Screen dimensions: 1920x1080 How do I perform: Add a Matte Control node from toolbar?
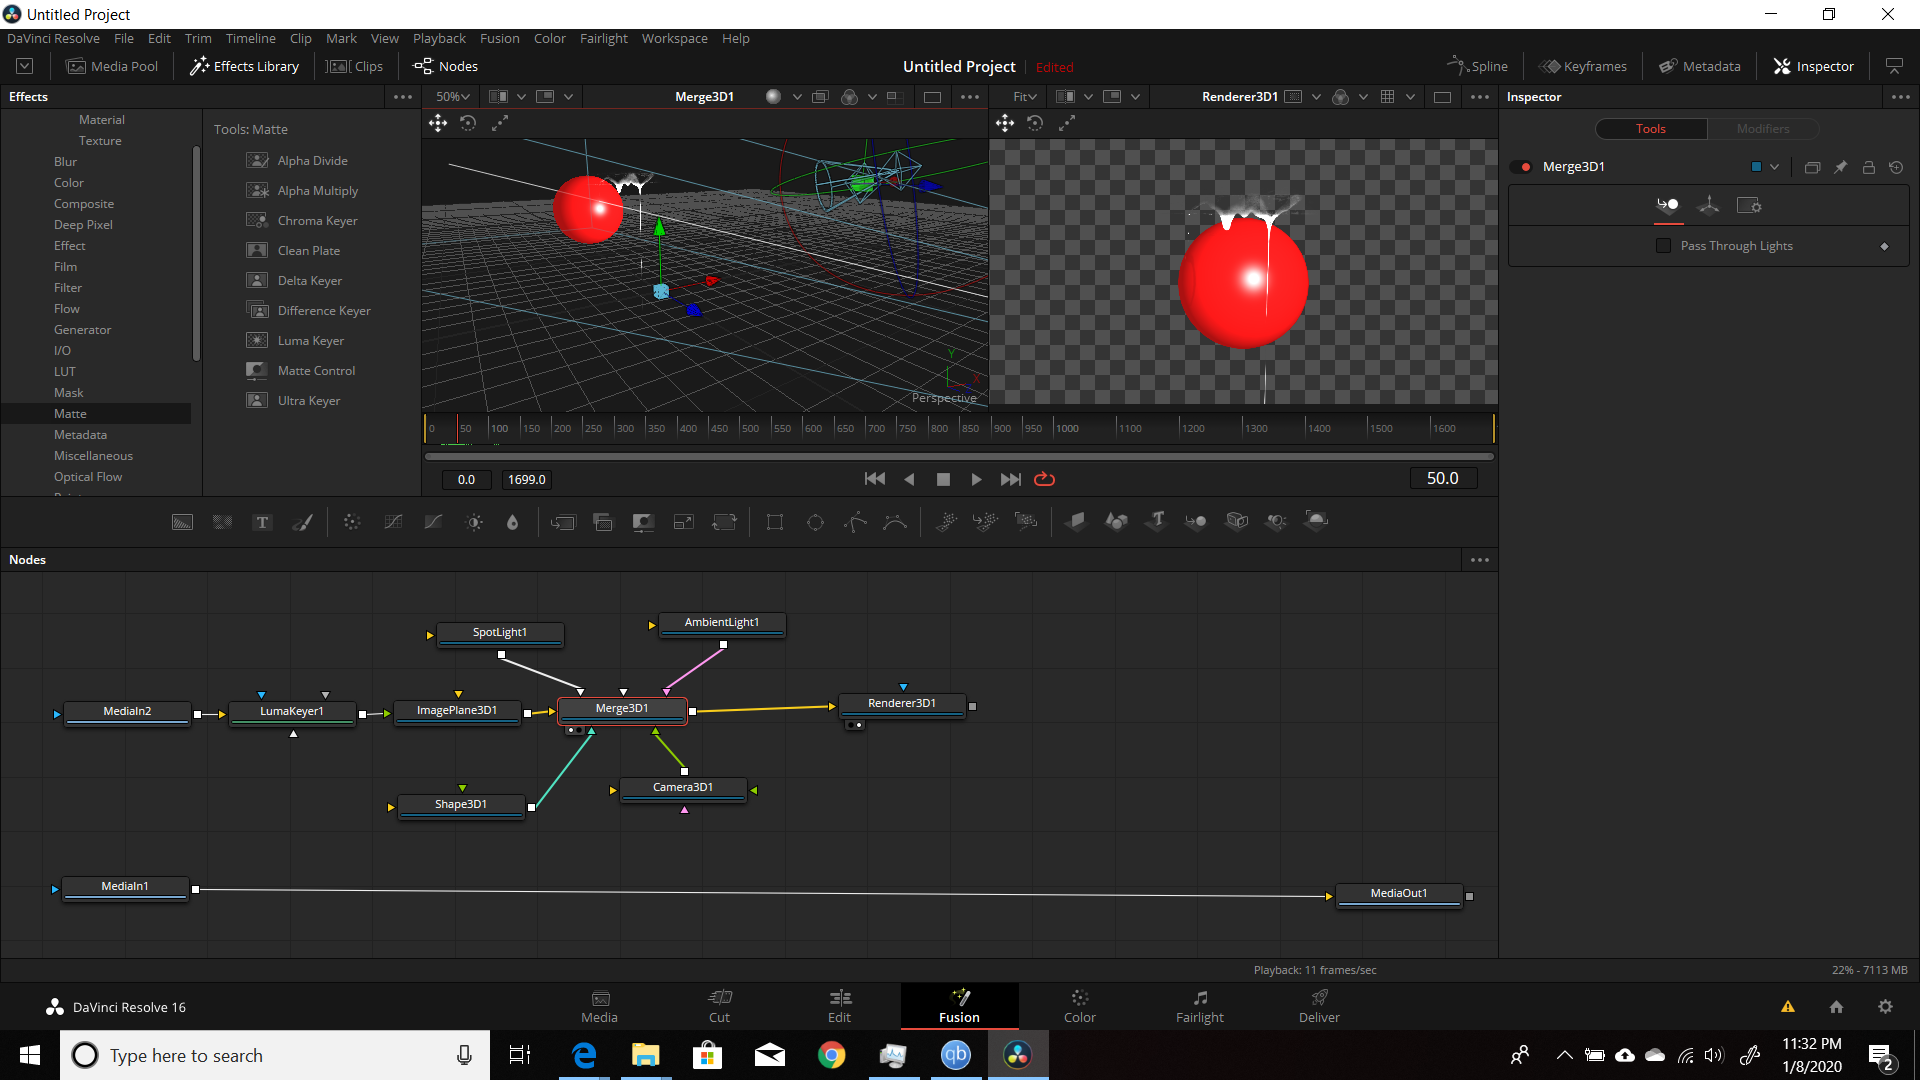(643, 522)
